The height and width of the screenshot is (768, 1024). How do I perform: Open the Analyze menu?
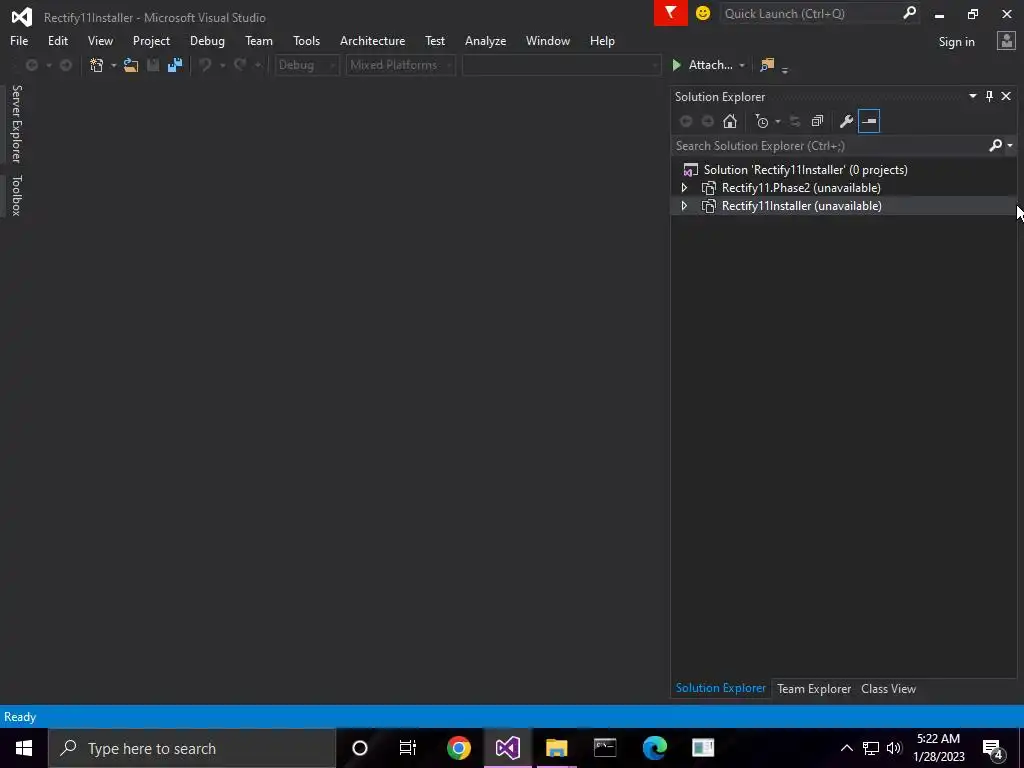click(x=485, y=40)
